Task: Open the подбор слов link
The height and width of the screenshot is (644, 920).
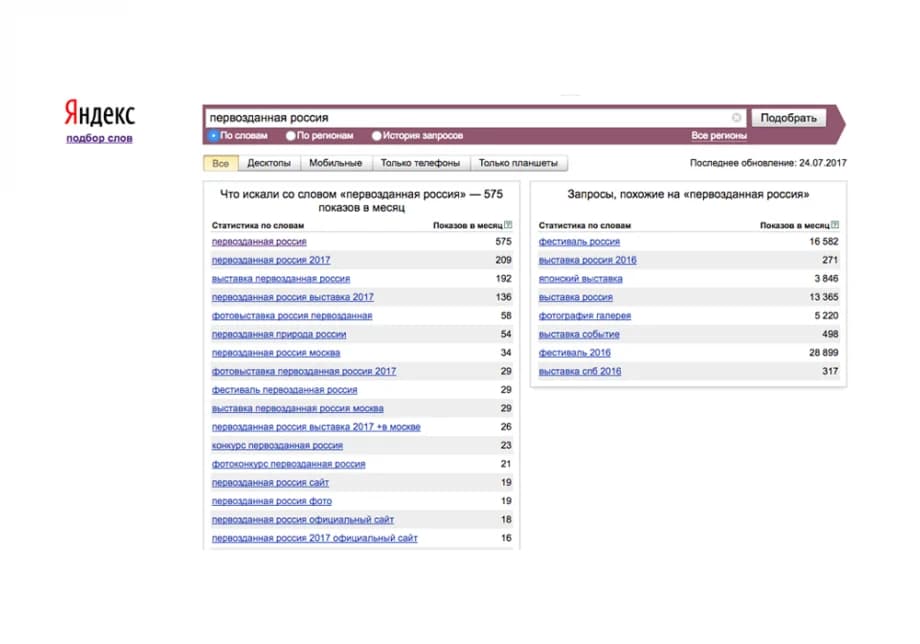Action: tap(99, 138)
